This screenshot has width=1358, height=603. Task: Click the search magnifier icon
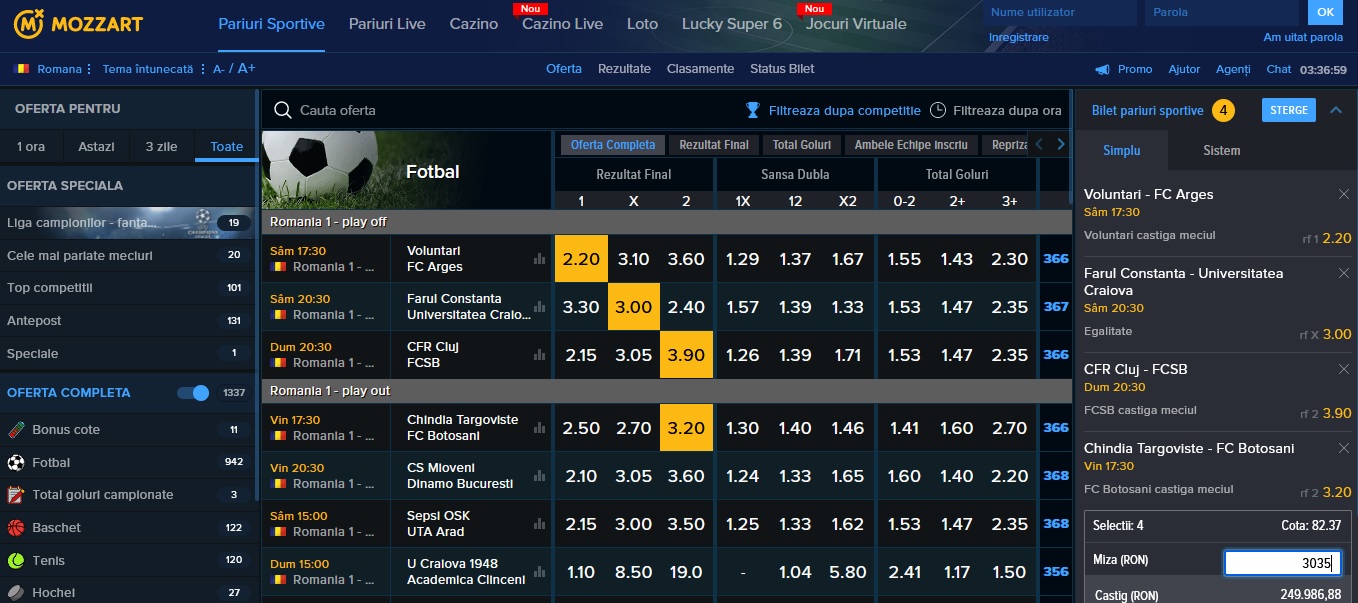pos(283,110)
